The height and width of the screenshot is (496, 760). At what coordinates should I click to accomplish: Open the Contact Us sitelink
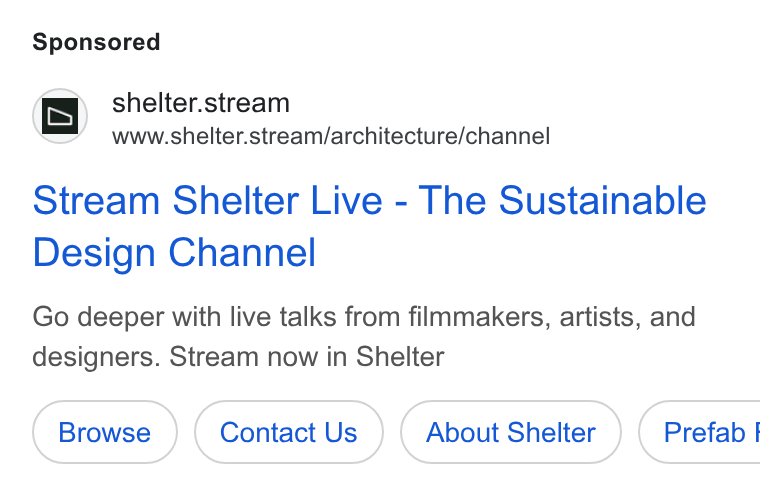pyautogui.click(x=289, y=432)
